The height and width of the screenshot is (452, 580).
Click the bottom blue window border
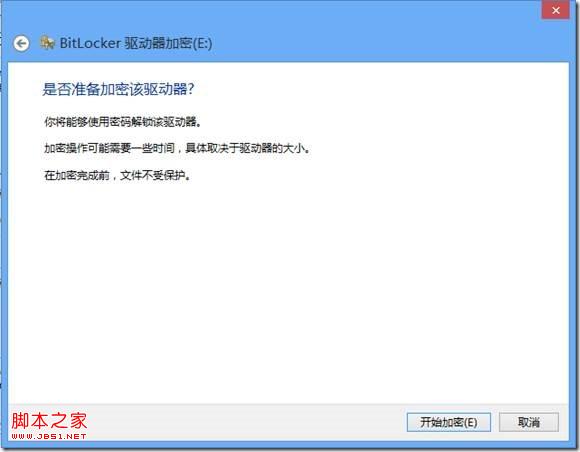289,445
